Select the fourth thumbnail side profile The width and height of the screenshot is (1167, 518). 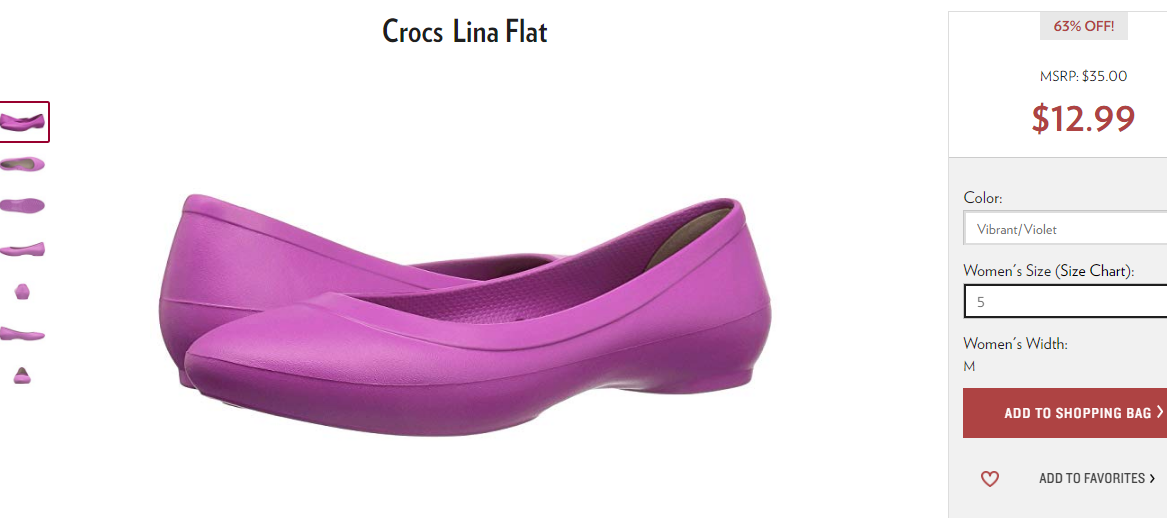pyautogui.click(x=22, y=249)
